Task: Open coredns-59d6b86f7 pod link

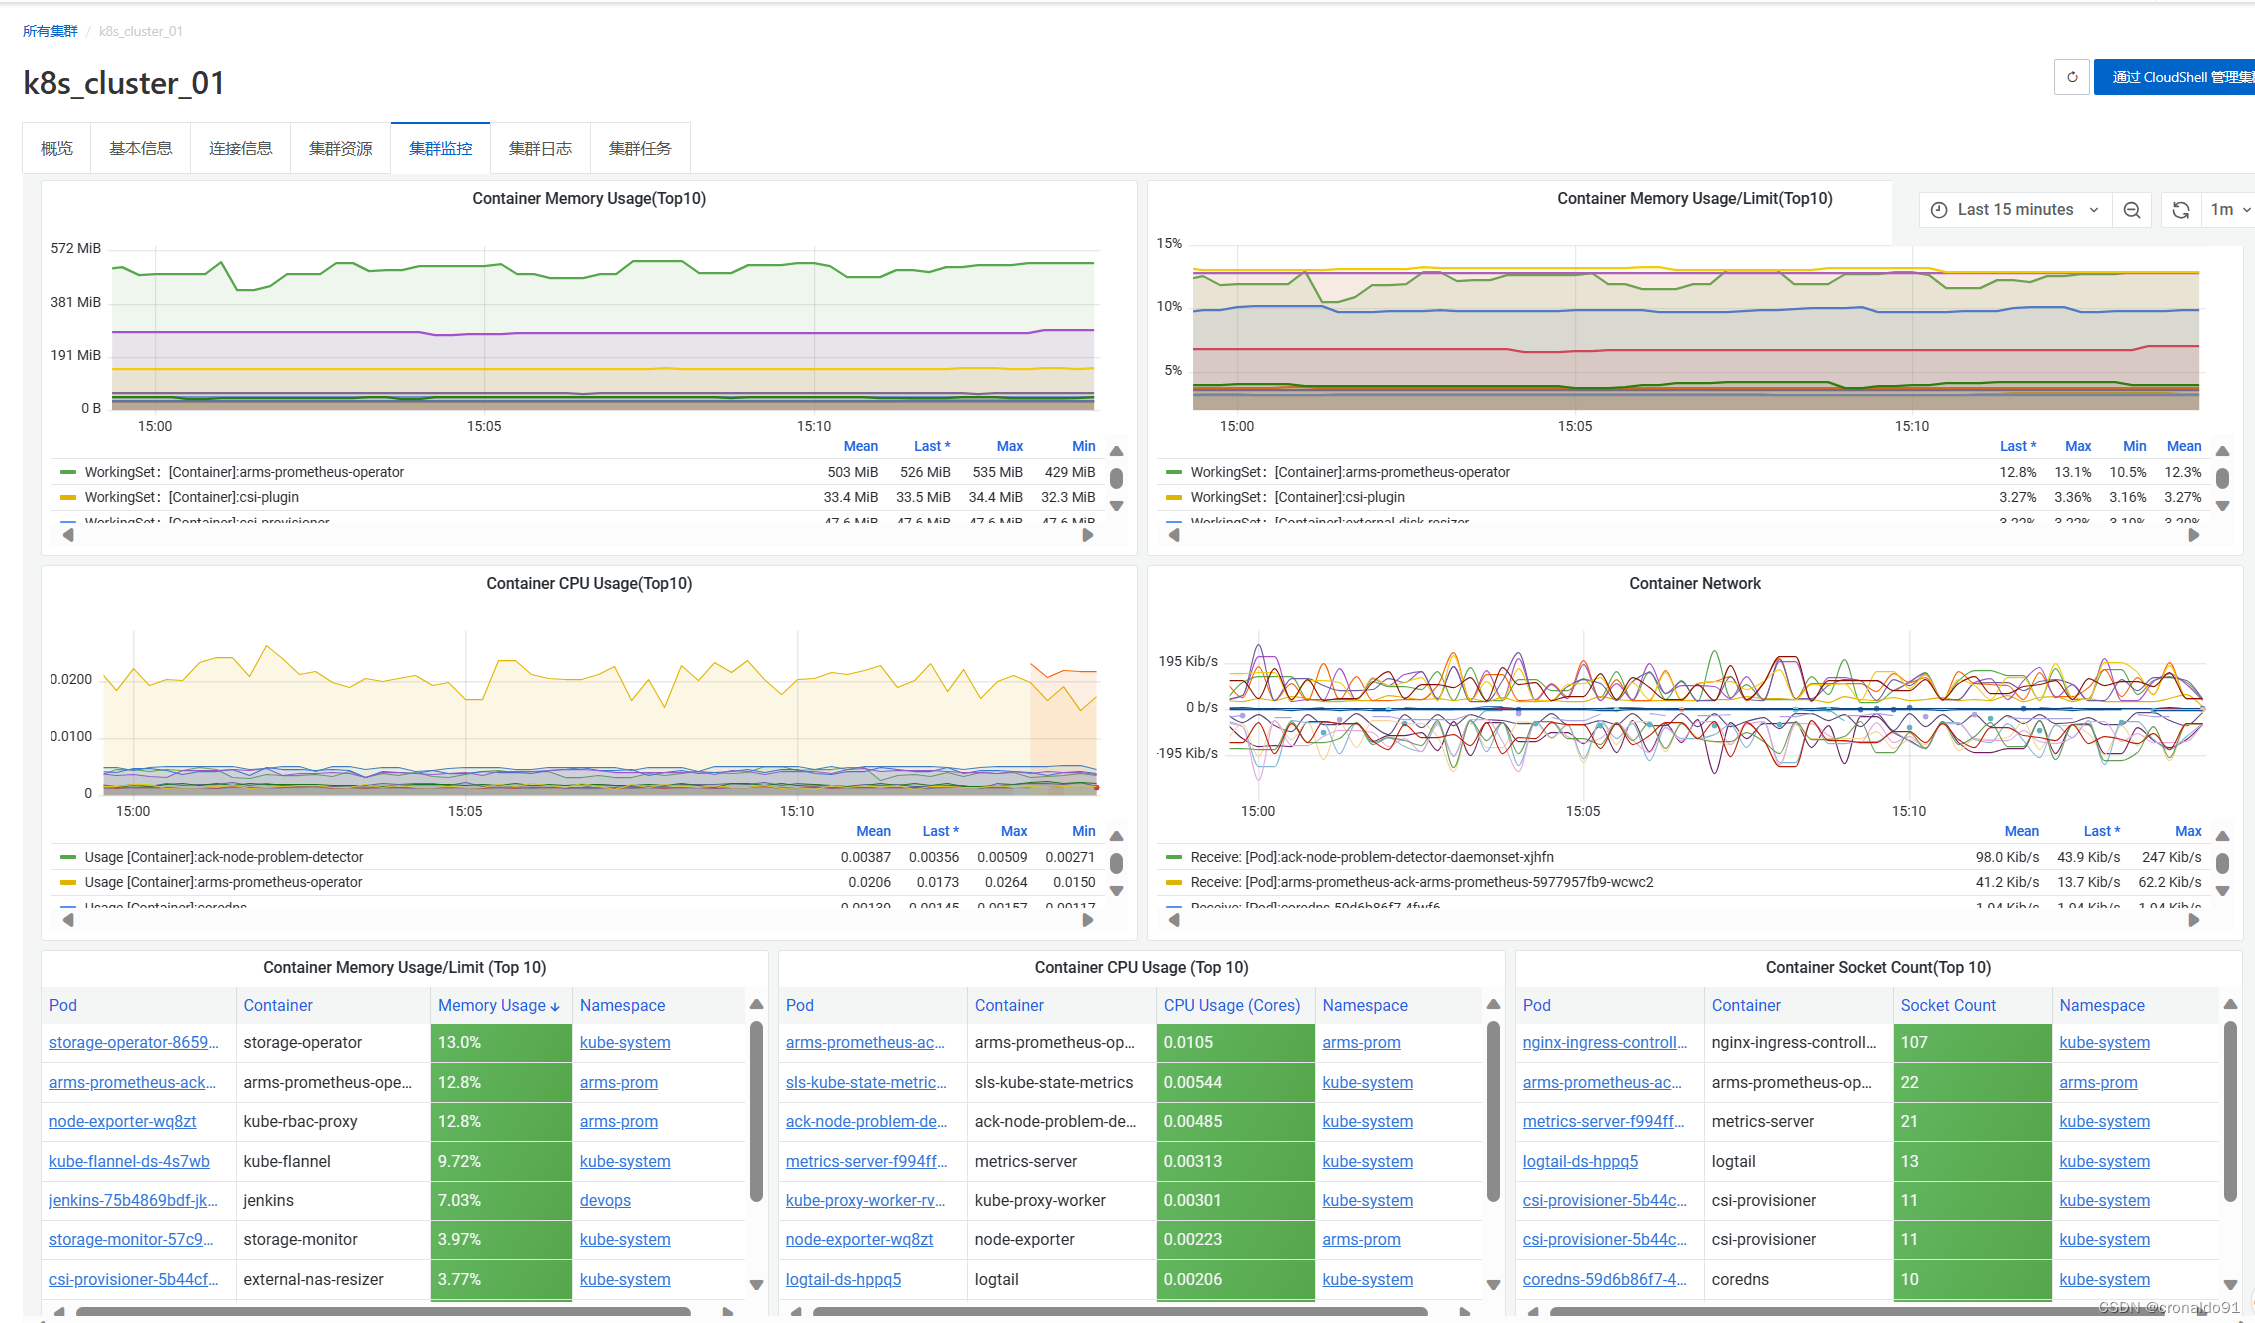Action: (1604, 1279)
